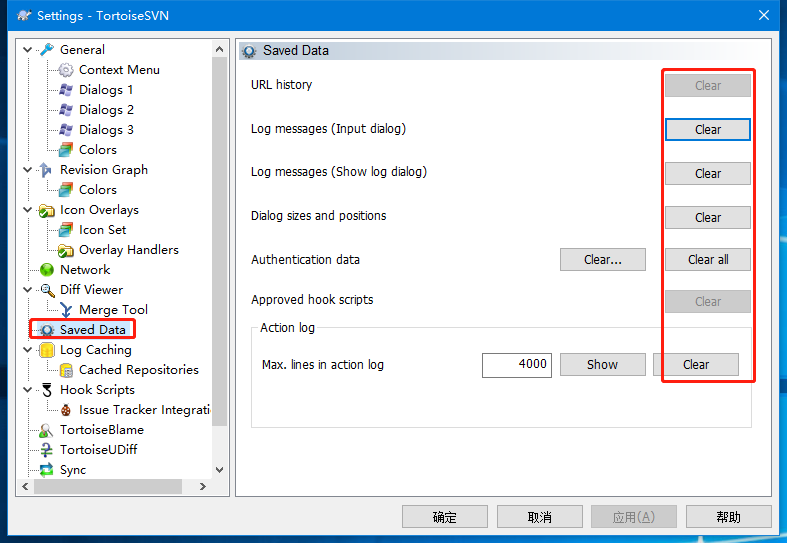
Task: Click the 确定 (OK) button
Action: 445,517
